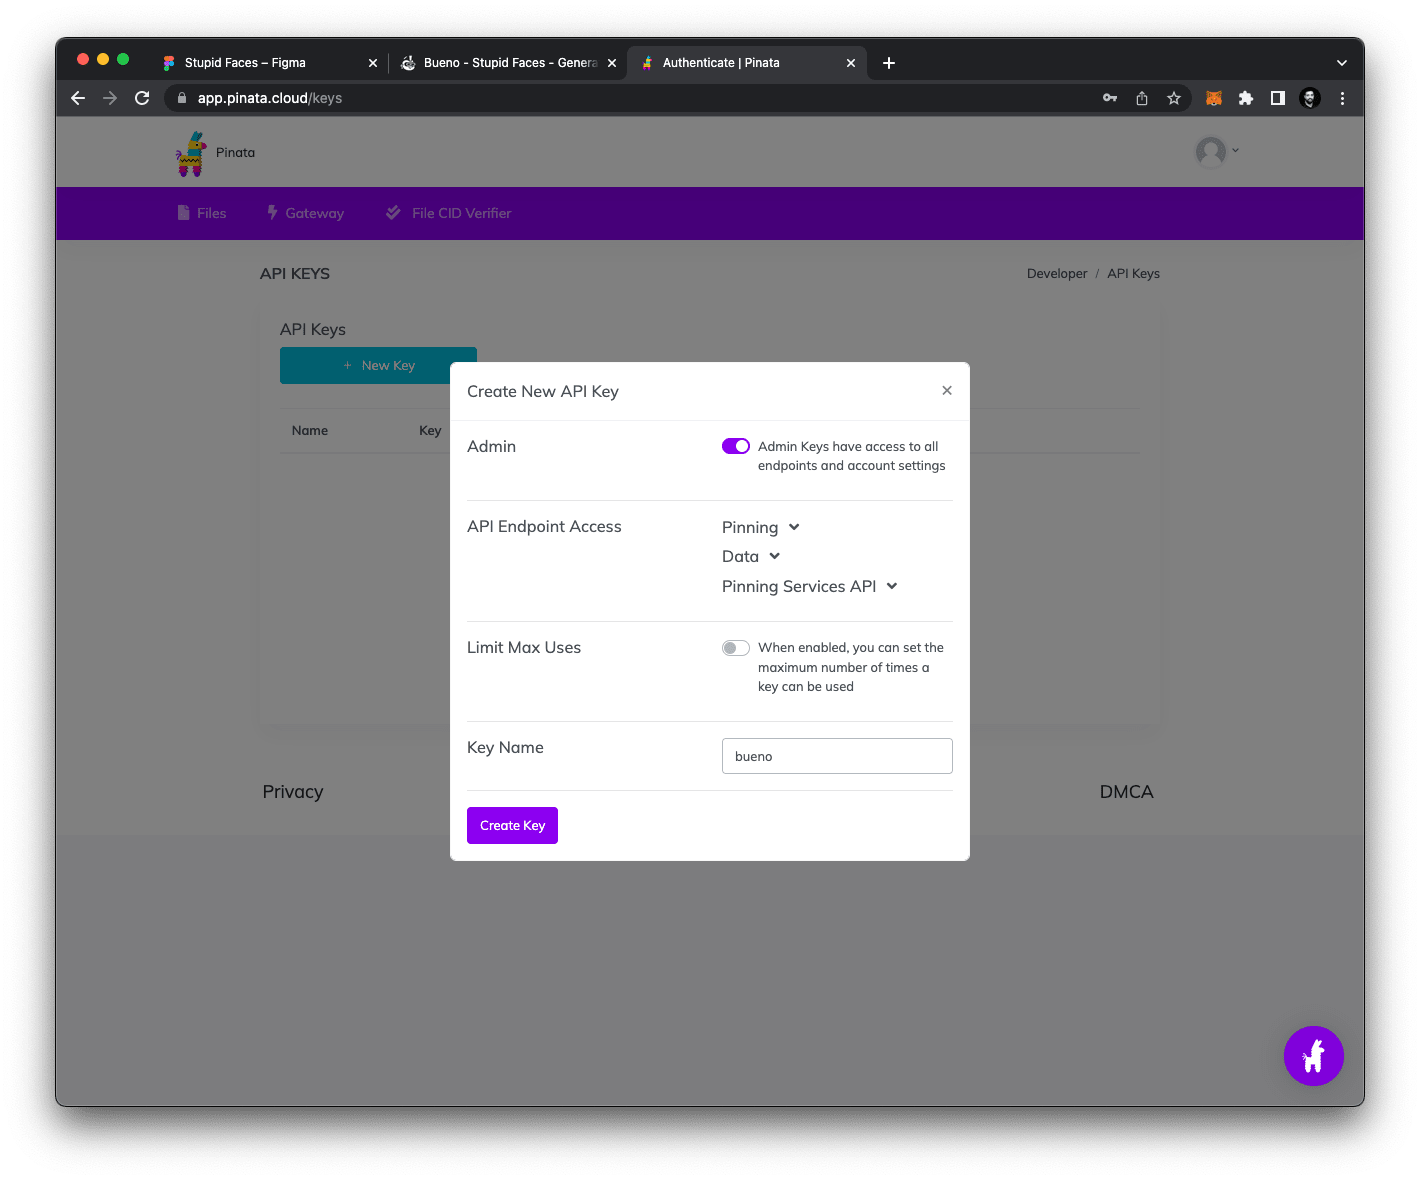Open Chrome three-dot menu

pos(1342,98)
